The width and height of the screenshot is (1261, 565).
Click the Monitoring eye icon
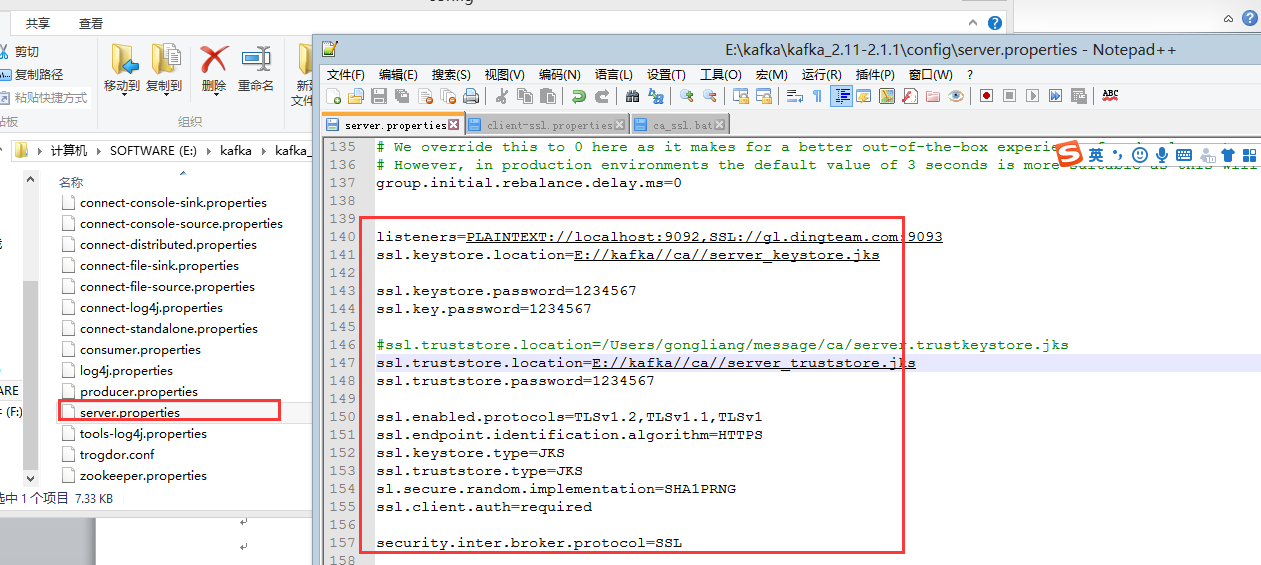[956, 96]
